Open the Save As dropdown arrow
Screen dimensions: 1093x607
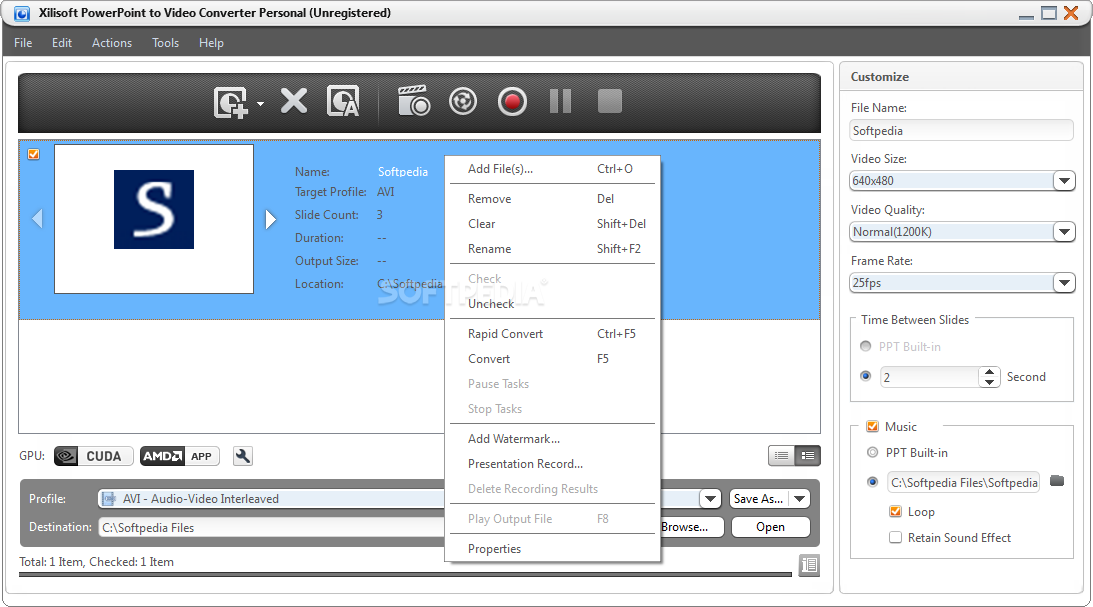[800, 499]
